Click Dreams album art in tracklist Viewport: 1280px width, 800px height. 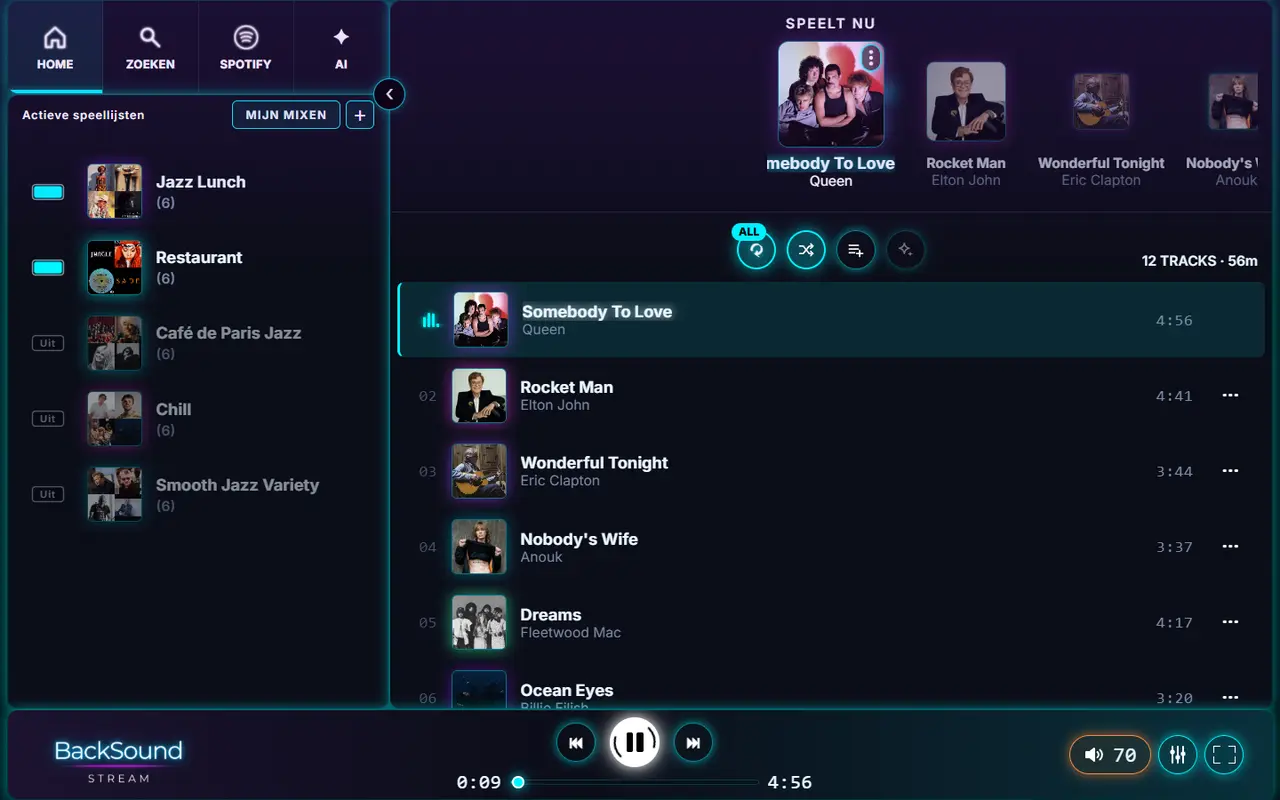coord(479,623)
